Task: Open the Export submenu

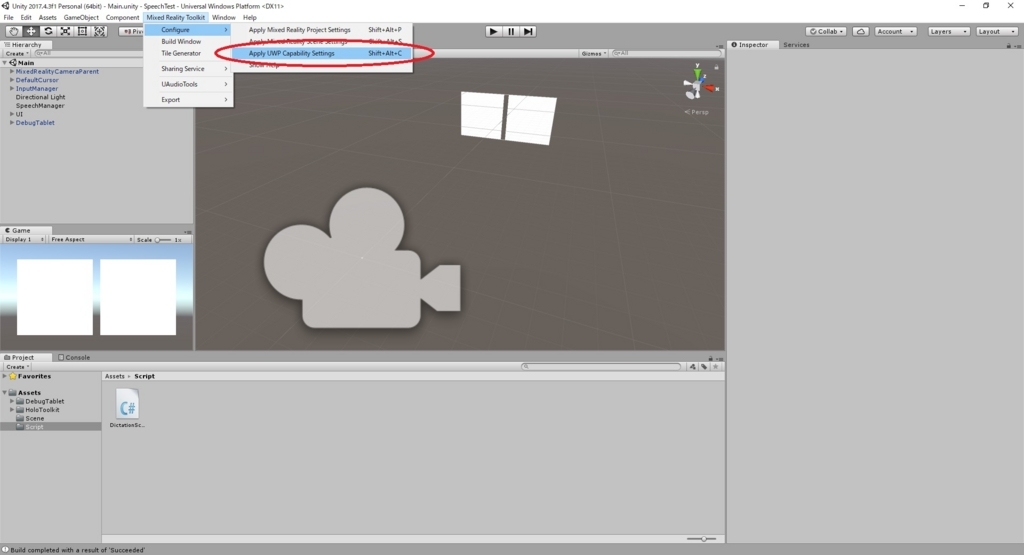Action: click(x=188, y=100)
